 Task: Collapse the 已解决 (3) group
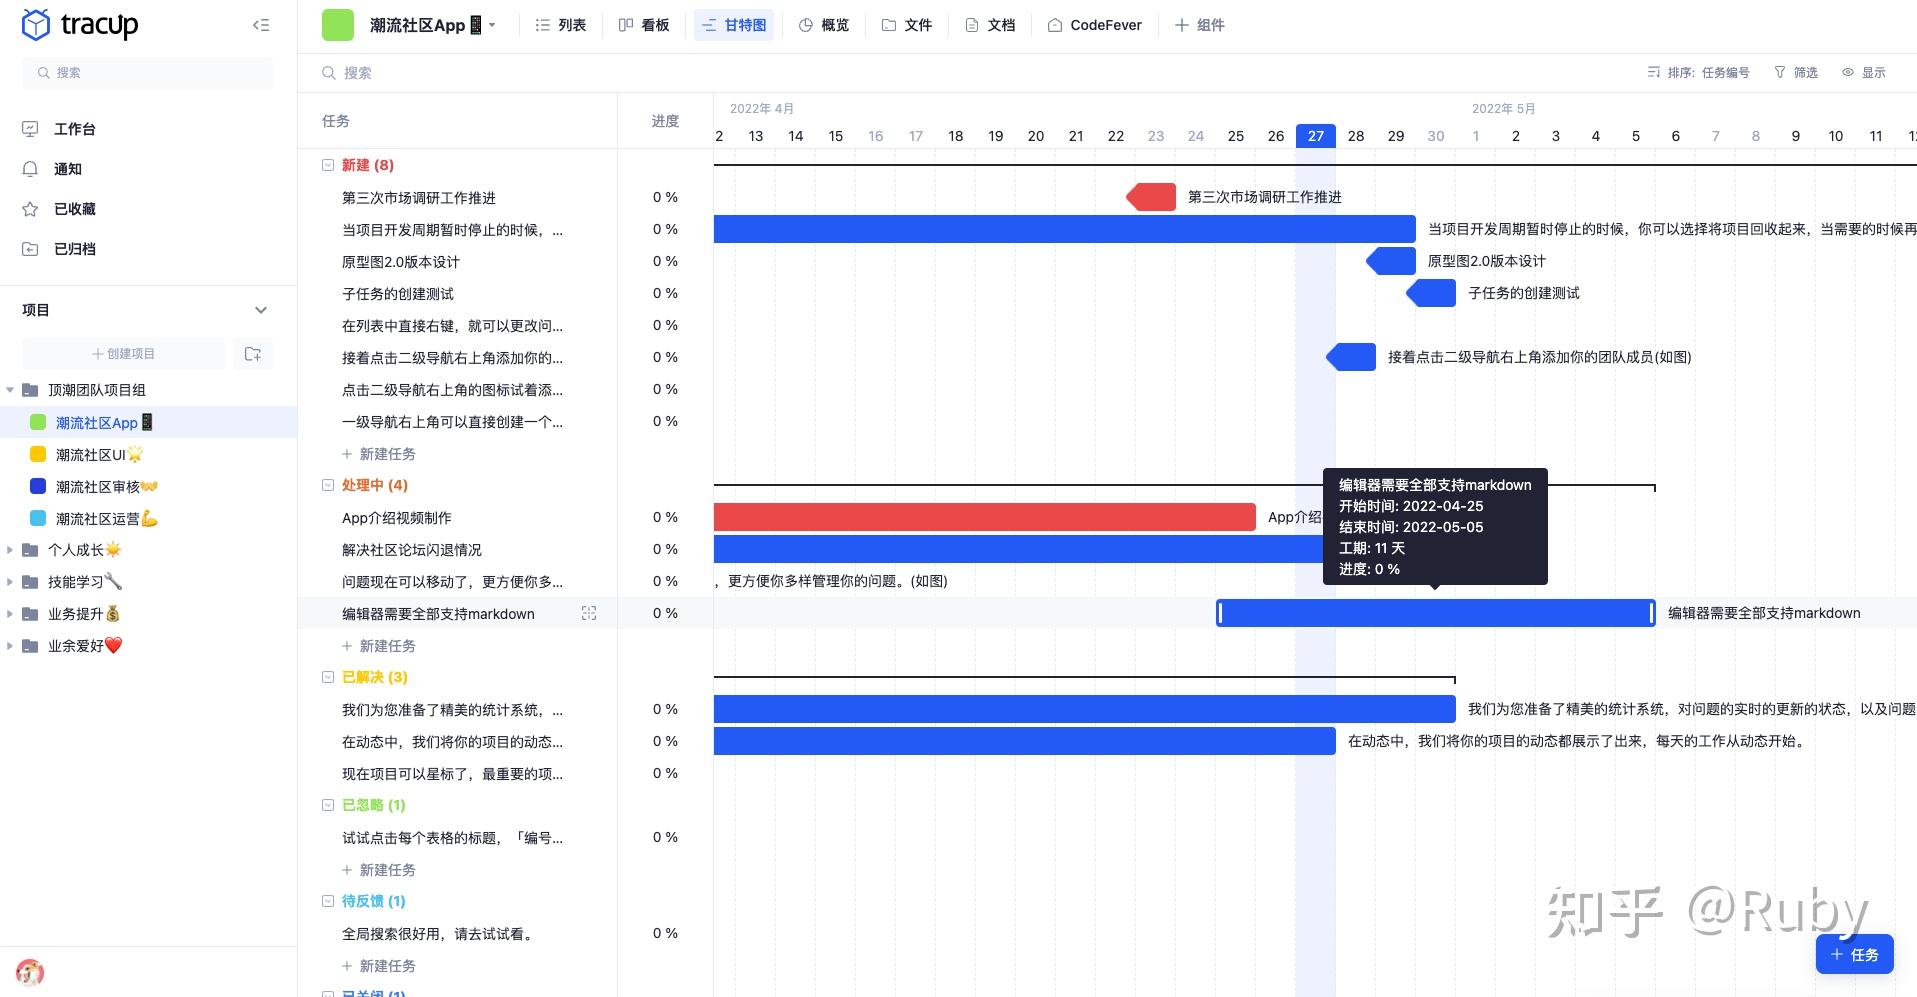(327, 677)
